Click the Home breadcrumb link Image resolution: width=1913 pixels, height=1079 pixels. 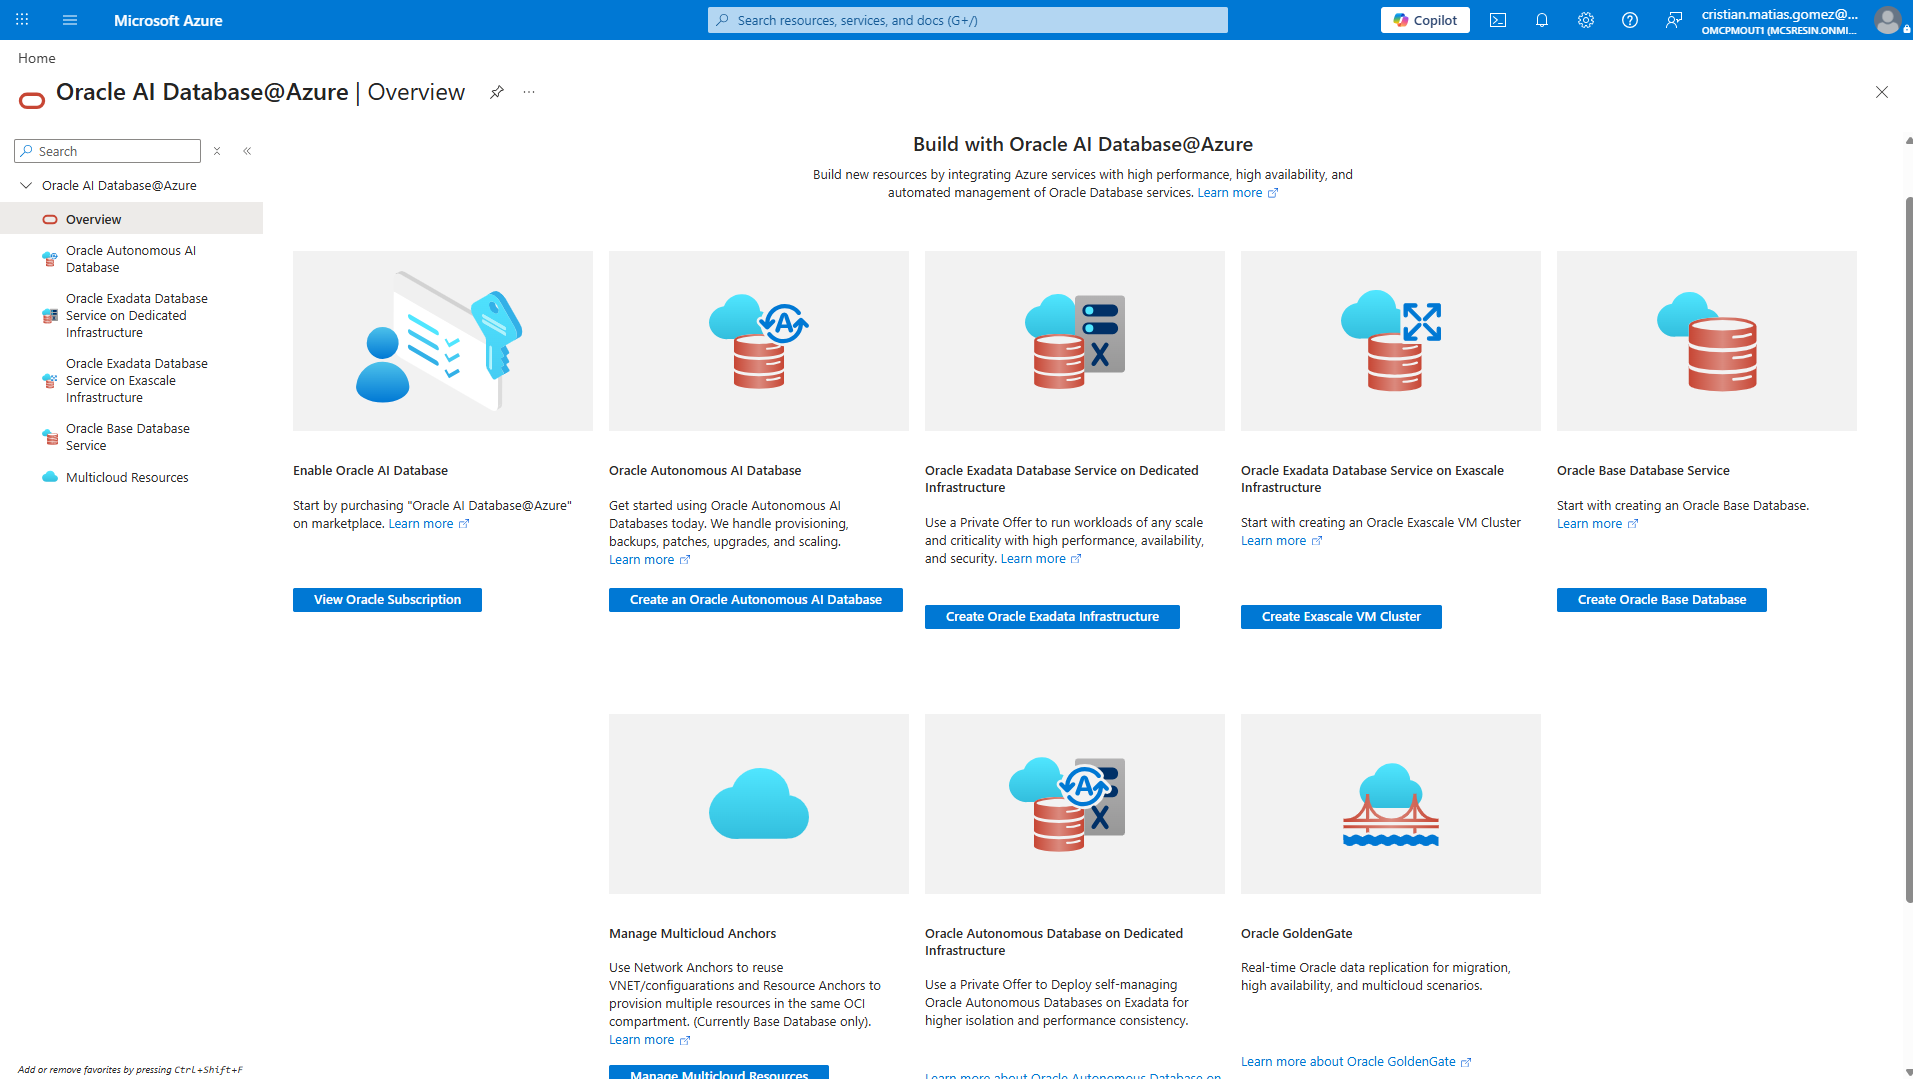(x=37, y=58)
